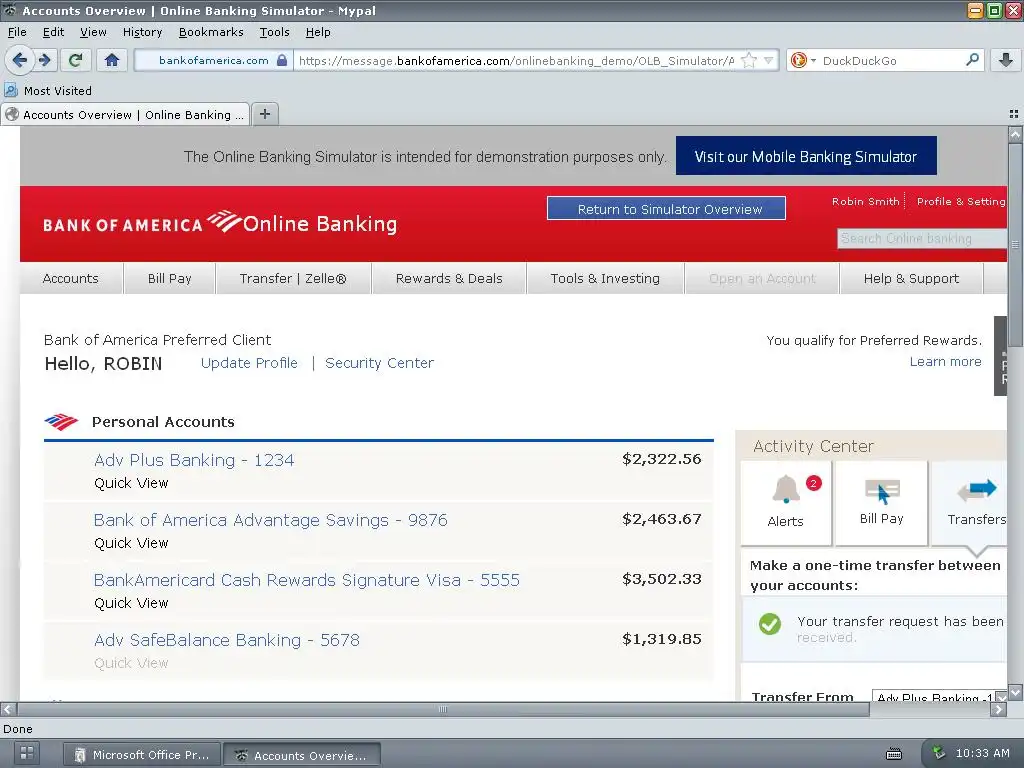Screen dimensions: 1024x768
Task: Open Bill Pay in Activity Center
Action: [x=881, y=502]
